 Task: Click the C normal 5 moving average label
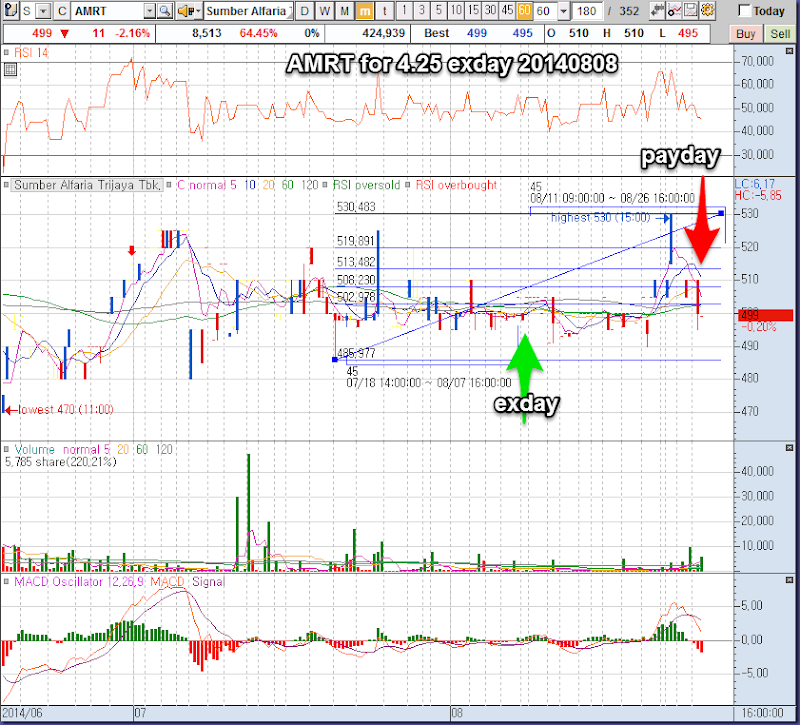point(207,185)
